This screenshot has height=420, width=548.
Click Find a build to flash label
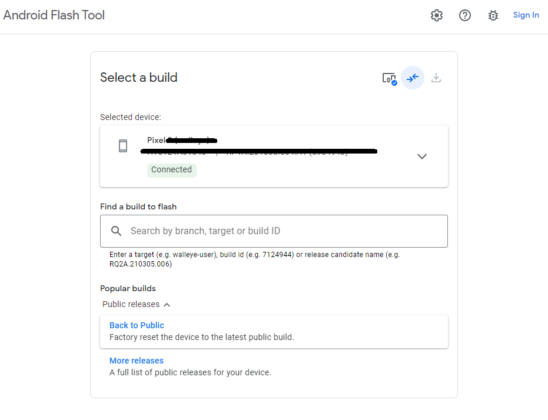coord(138,207)
